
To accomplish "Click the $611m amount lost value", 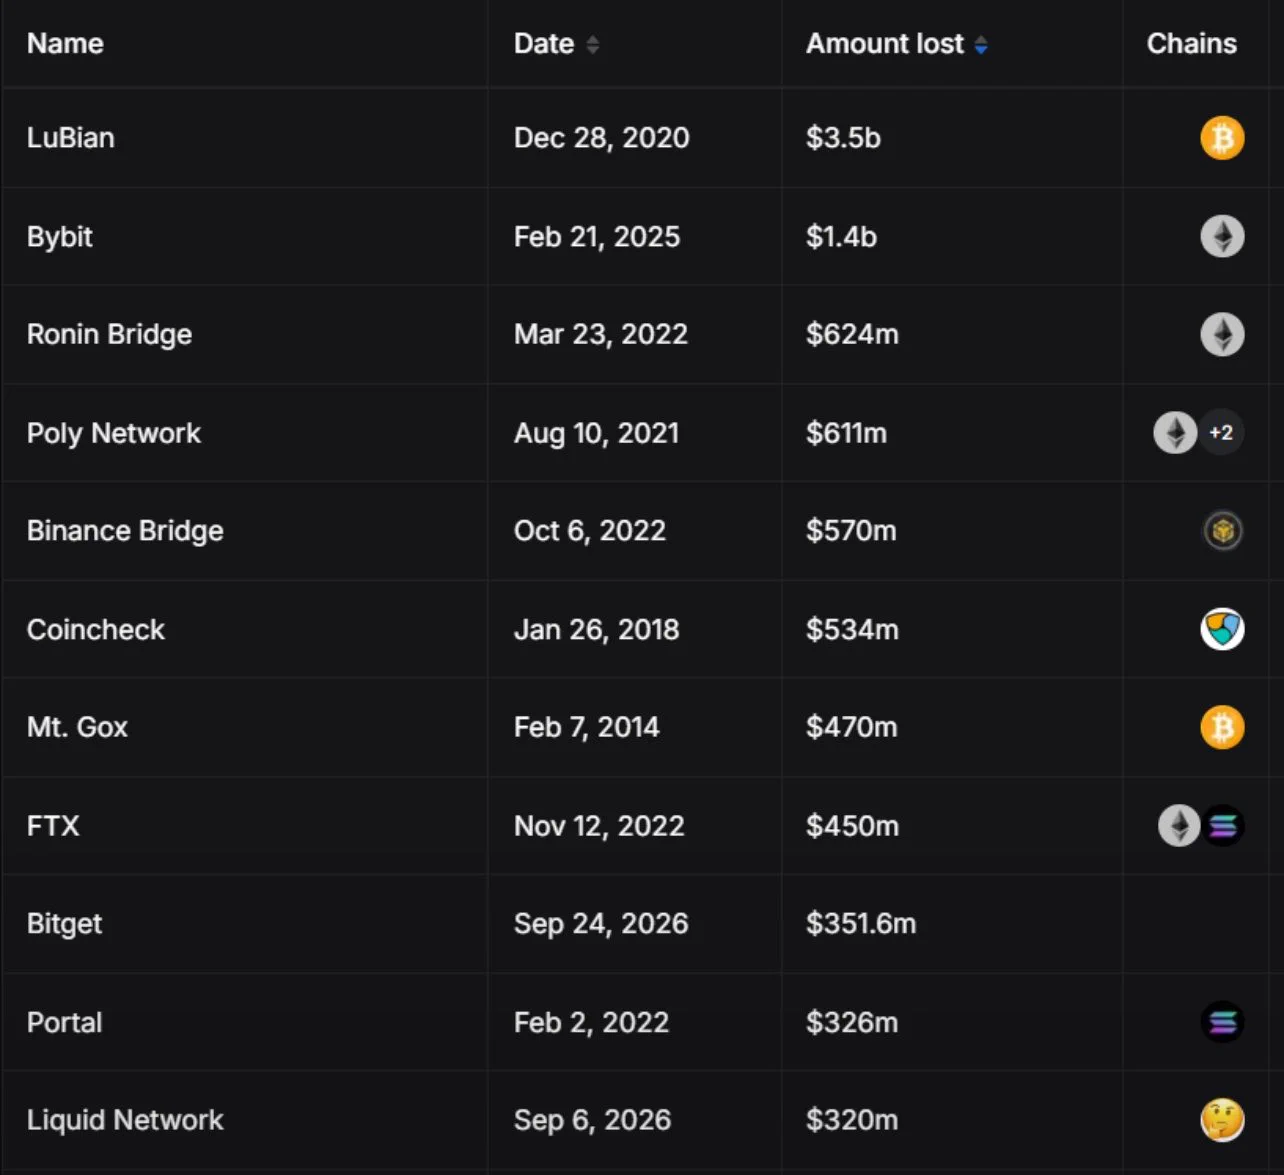I will pos(847,433).
